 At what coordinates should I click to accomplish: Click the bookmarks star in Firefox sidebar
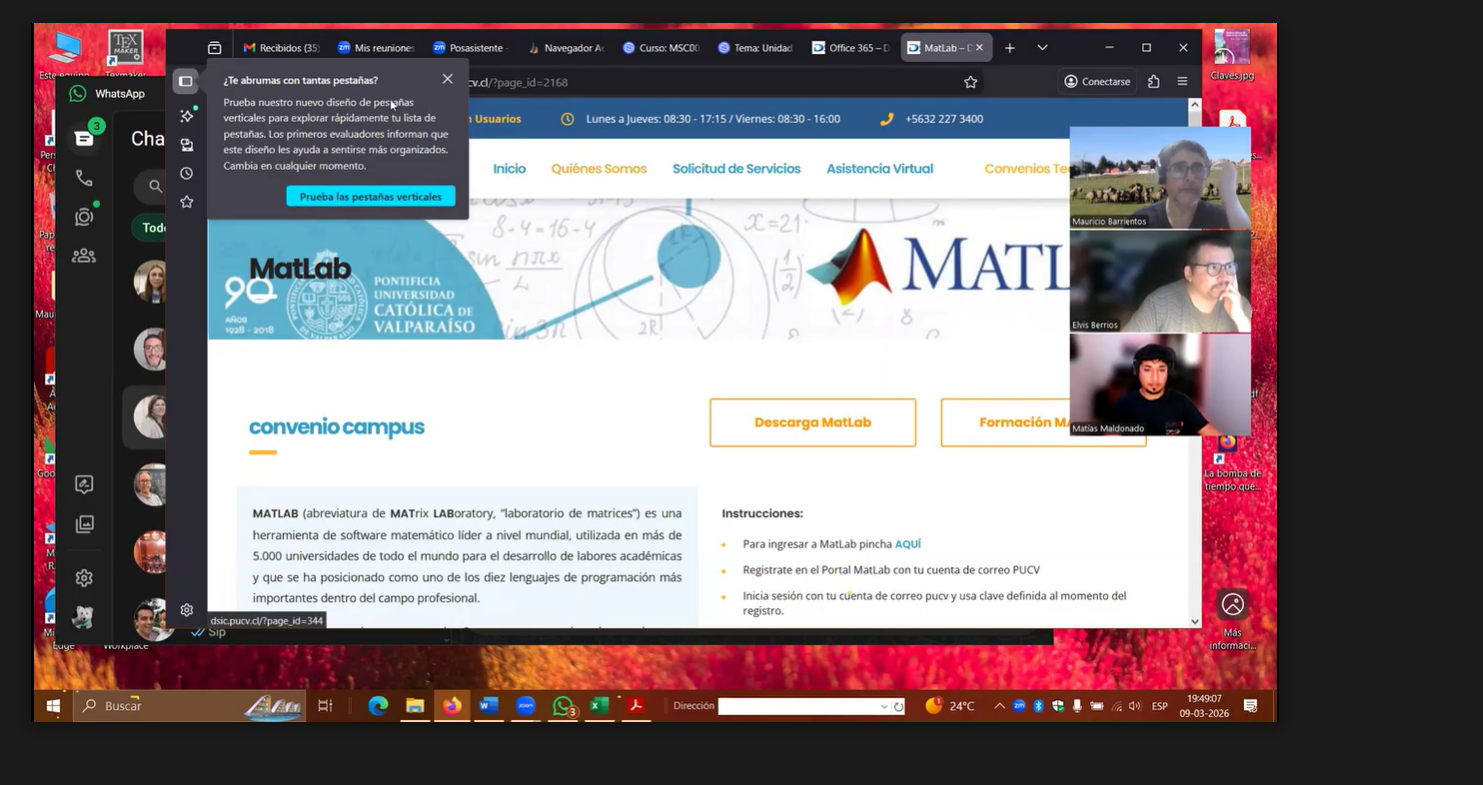186,202
